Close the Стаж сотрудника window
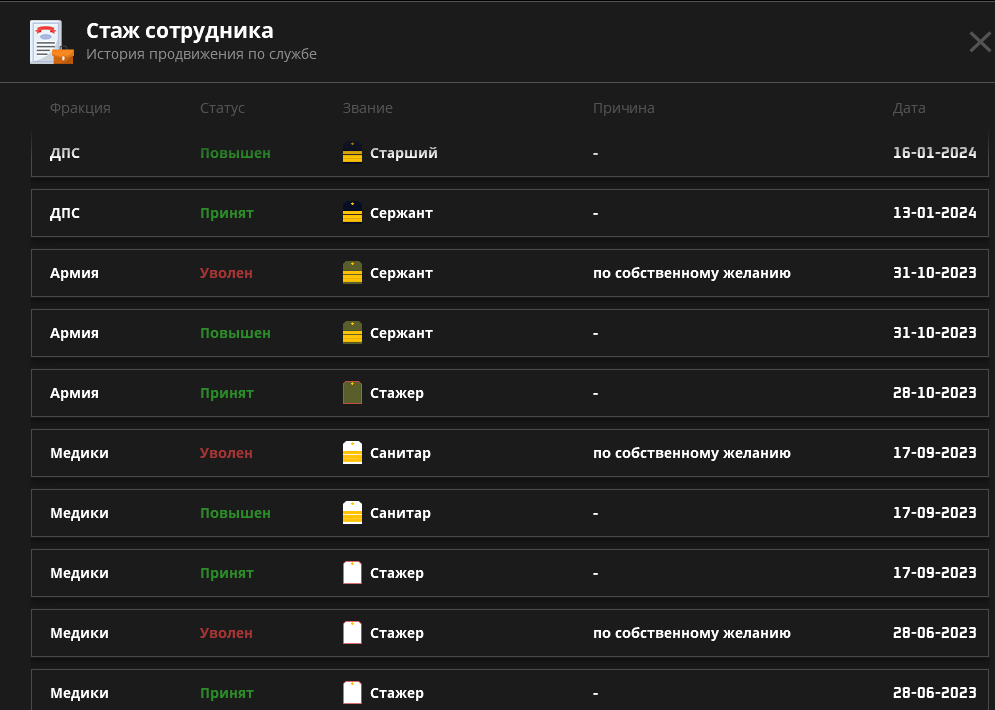The width and height of the screenshot is (995, 710). [x=979, y=42]
